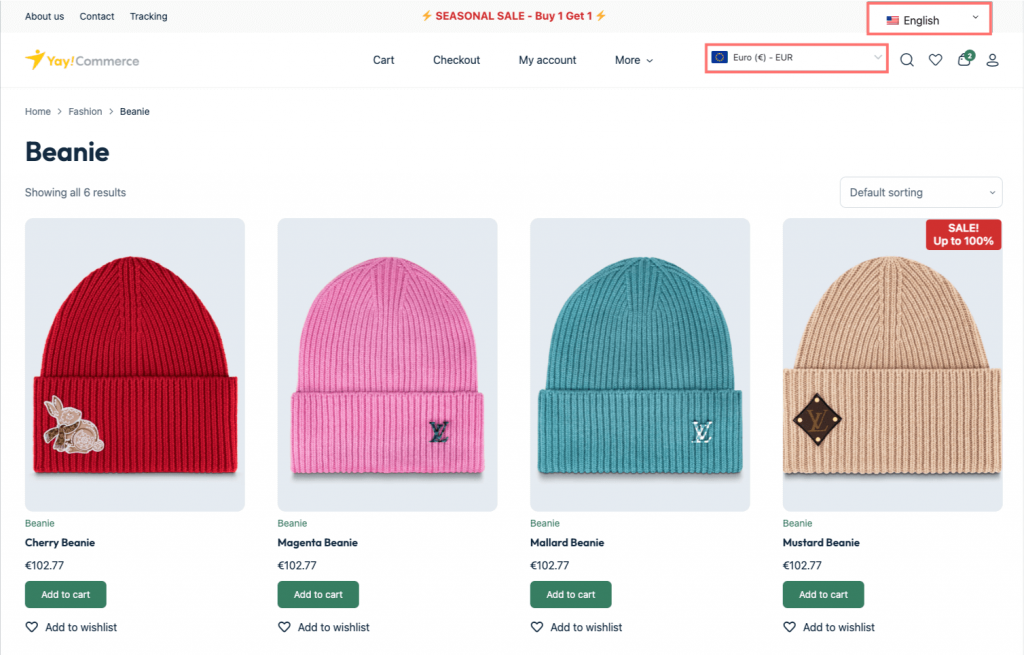Open the Tracking link in top bar

(149, 17)
